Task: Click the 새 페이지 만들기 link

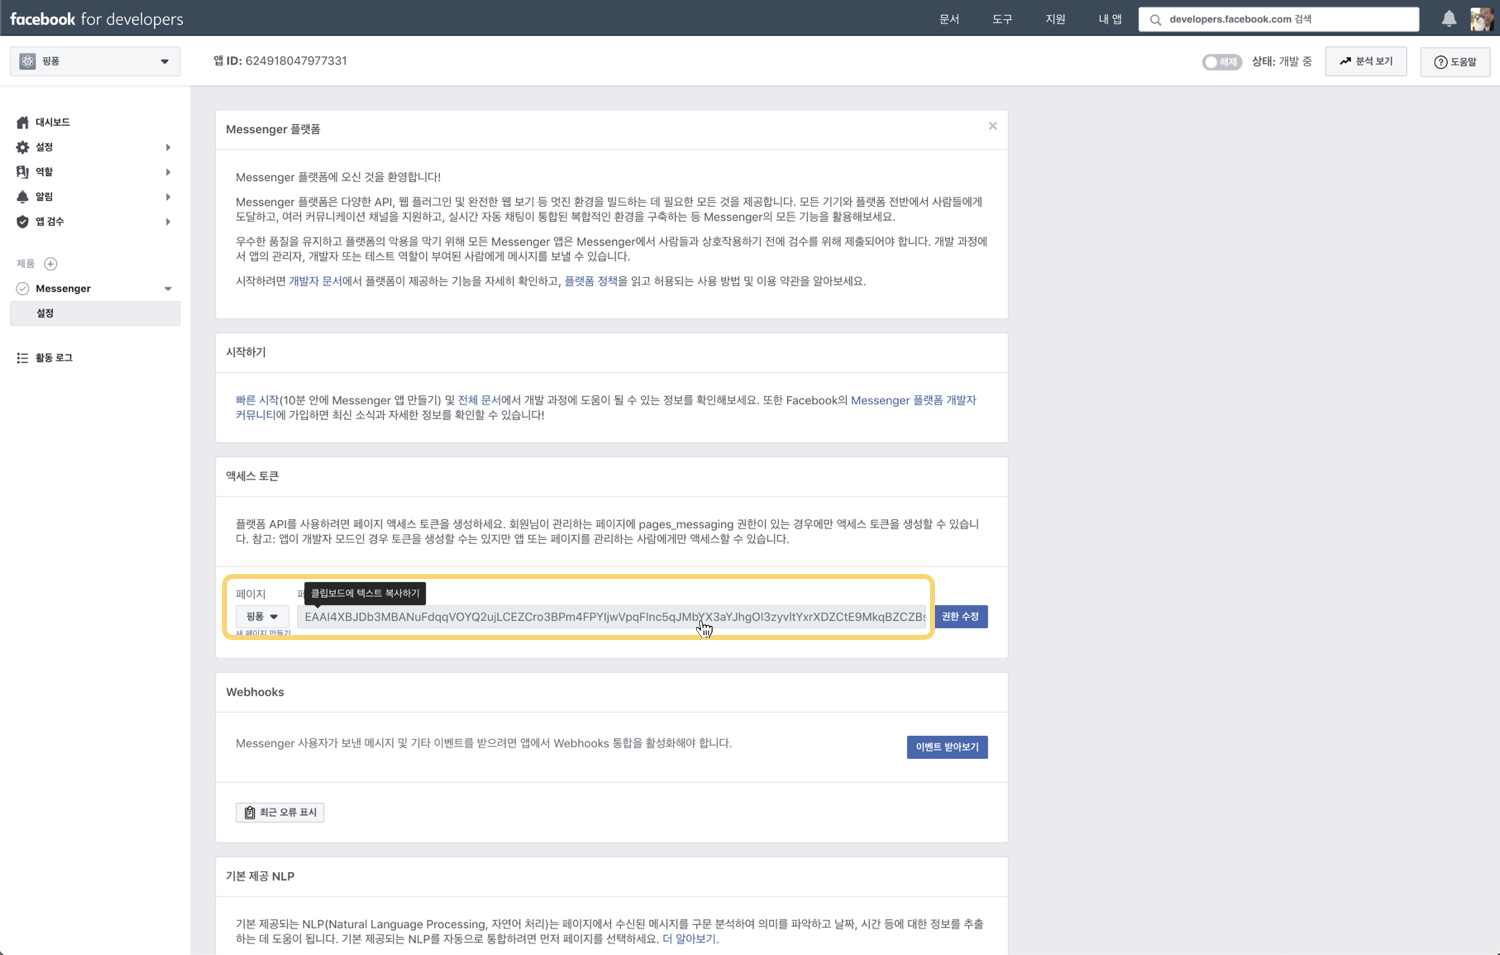Action: click(263, 633)
